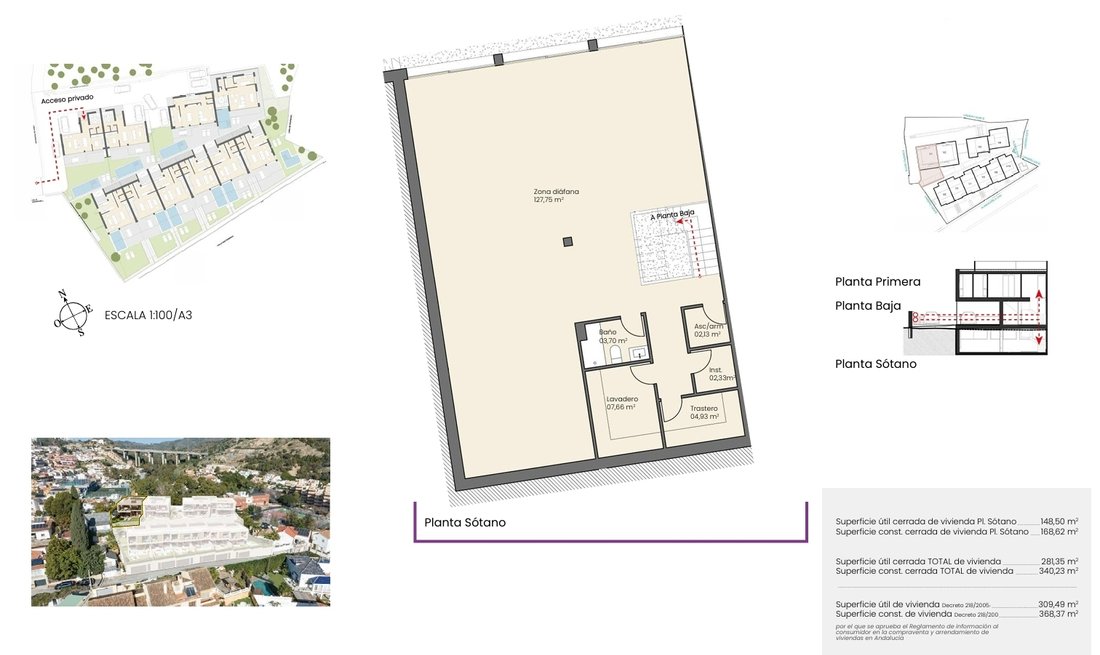Click the value 148,50 m²
Image resolution: width=1100 pixels, height=655 pixels.
[x=1059, y=522]
